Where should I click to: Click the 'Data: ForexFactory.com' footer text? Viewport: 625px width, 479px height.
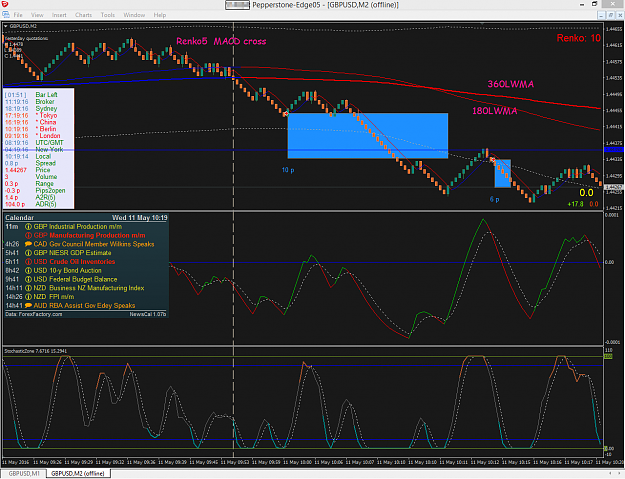point(33,314)
